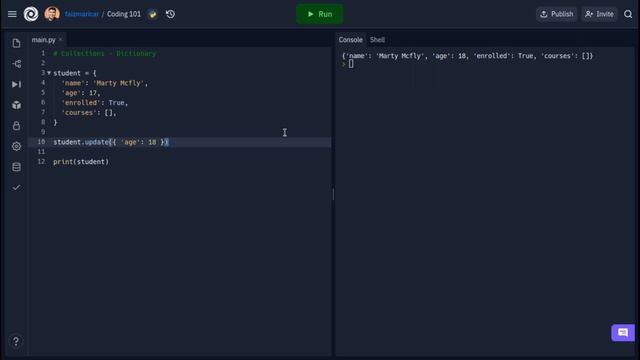Click the 'courses': [] line
Viewport: 640px width, 360px height.
pyautogui.click(x=89, y=112)
